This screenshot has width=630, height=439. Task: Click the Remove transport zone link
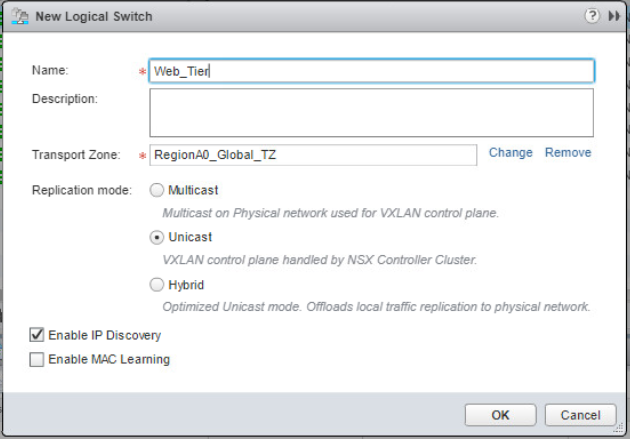(568, 153)
